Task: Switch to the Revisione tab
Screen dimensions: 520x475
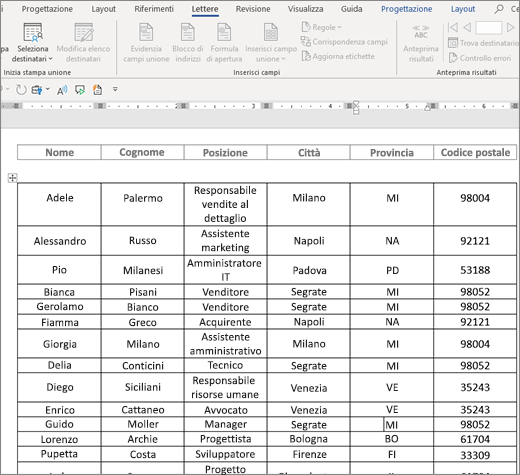Action: pos(253,9)
